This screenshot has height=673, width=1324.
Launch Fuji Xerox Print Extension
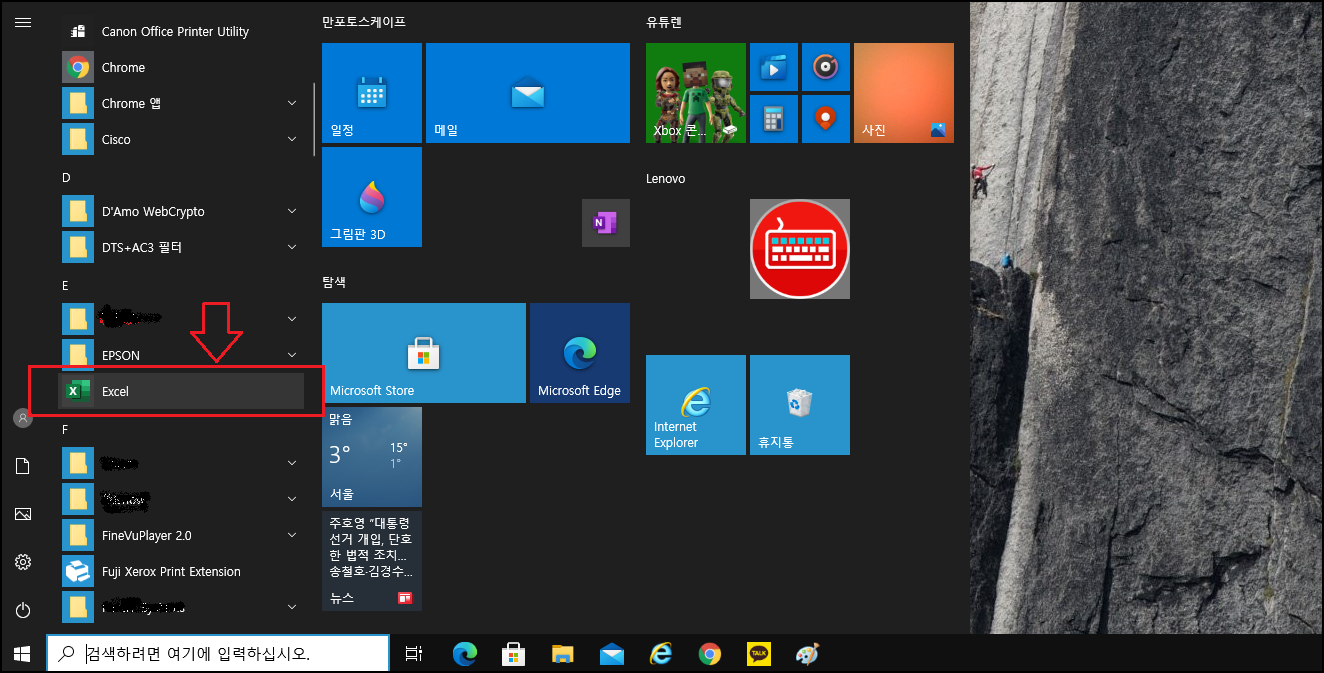(x=181, y=571)
